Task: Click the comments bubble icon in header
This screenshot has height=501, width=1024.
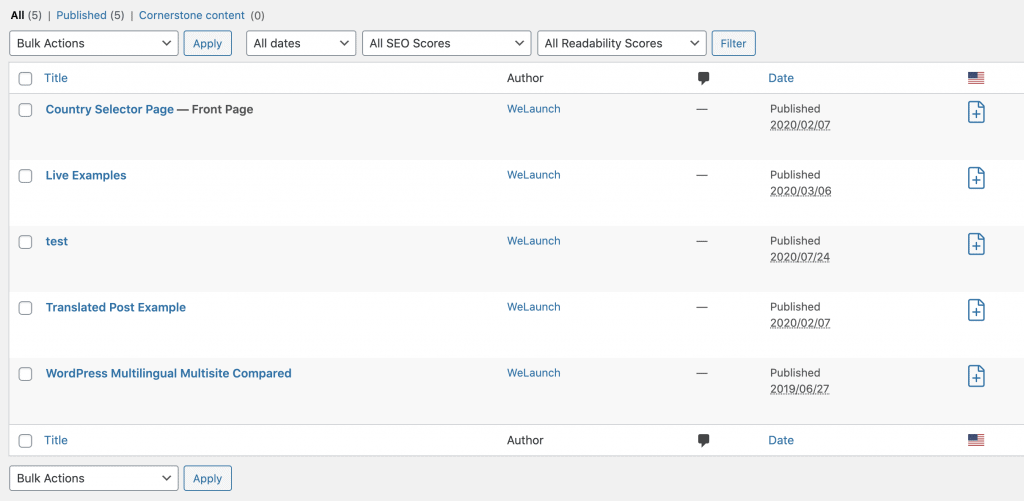Action: click(703, 78)
